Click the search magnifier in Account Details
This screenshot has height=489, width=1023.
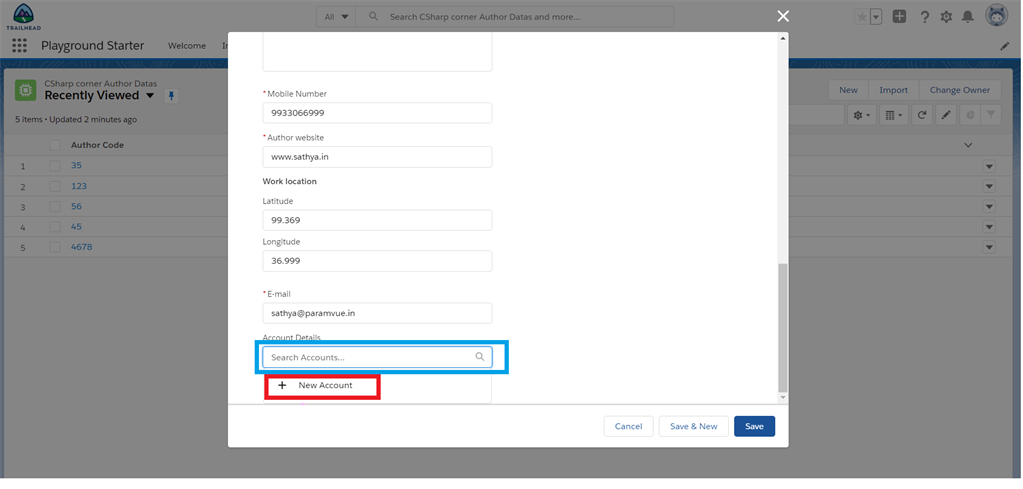tap(480, 357)
